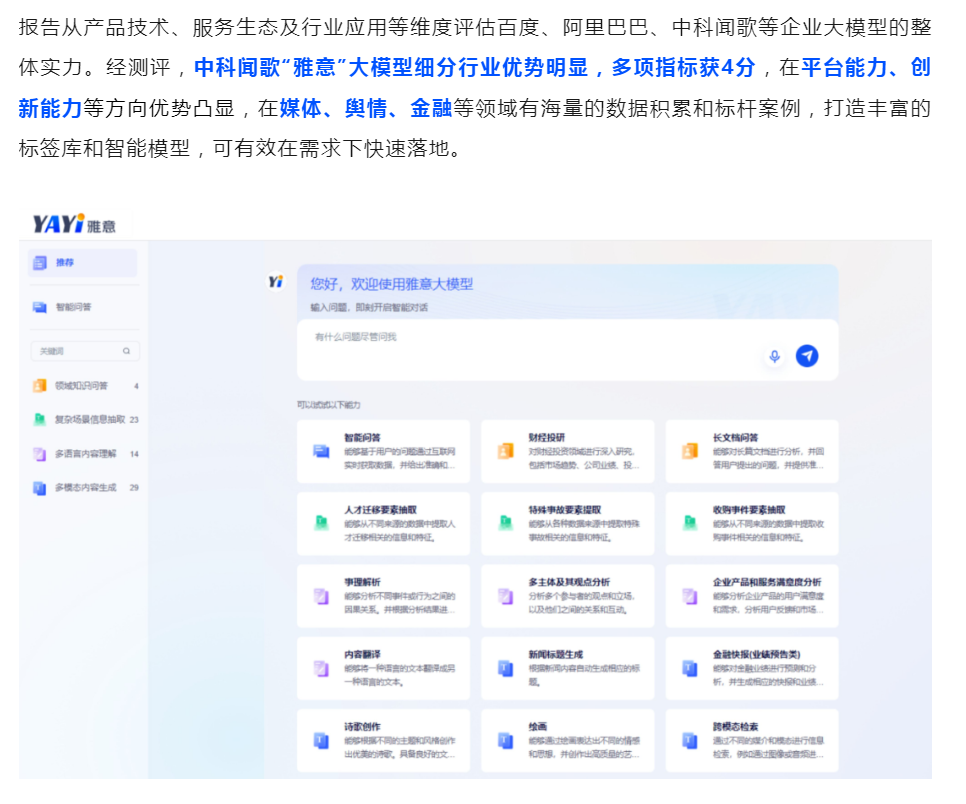Open the 多模态内容生成 category
966x804 pixels.
(84, 488)
